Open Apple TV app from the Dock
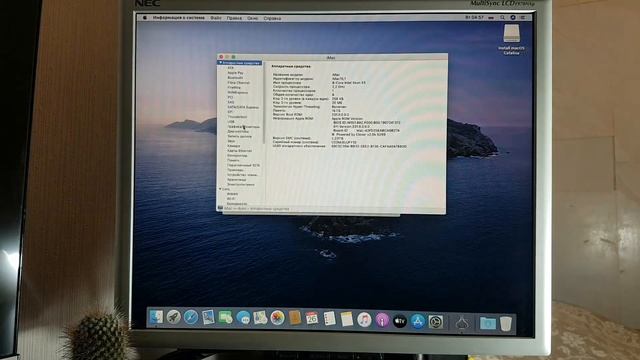 point(400,321)
